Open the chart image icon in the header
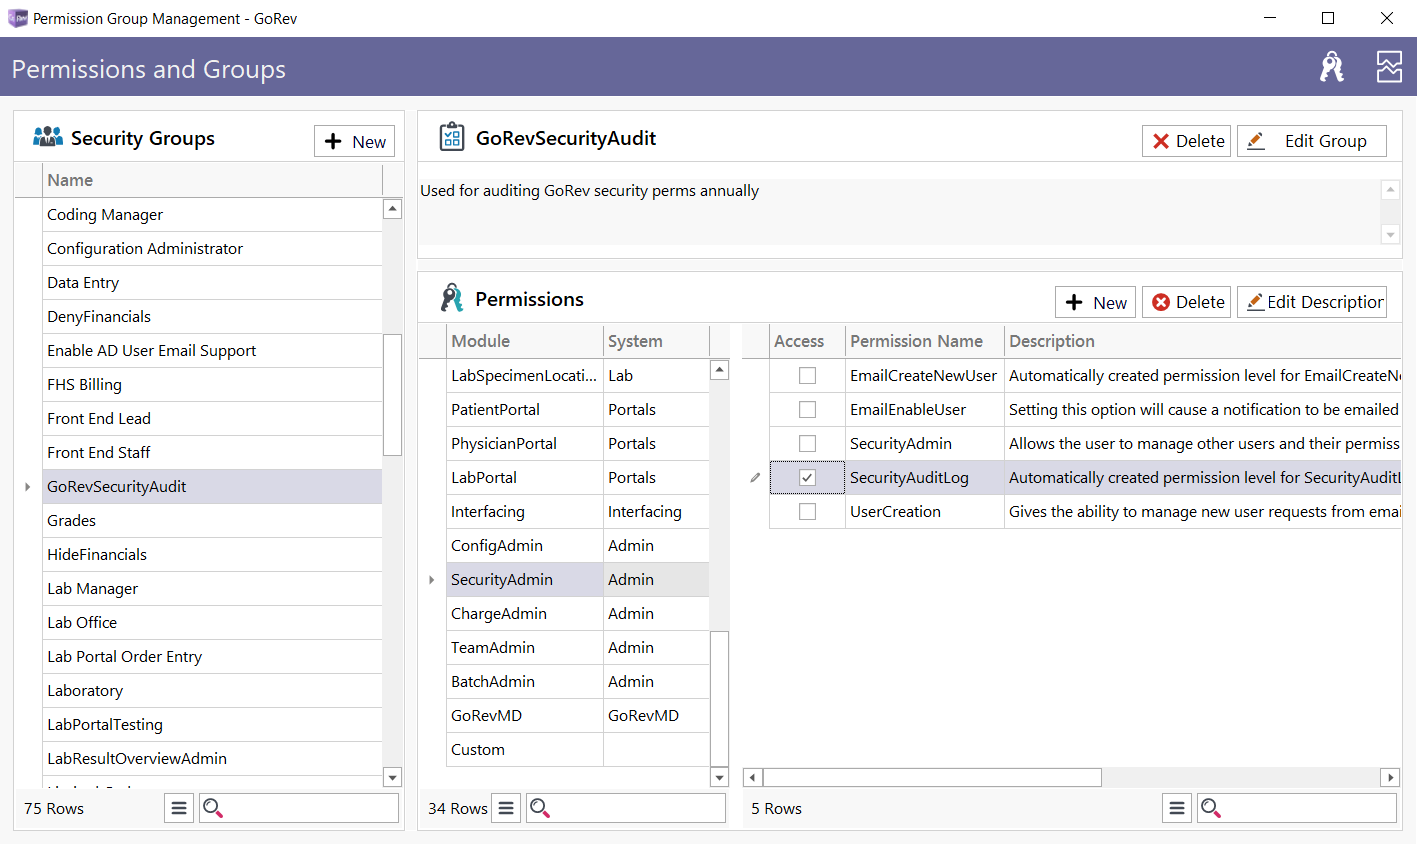 coord(1389,67)
